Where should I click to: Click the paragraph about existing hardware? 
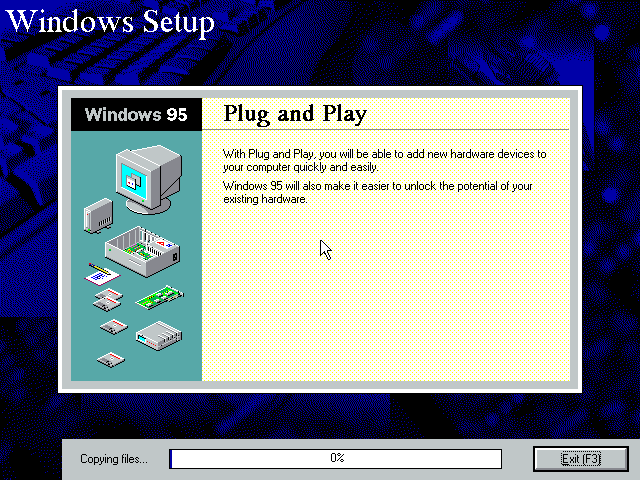pos(378,192)
